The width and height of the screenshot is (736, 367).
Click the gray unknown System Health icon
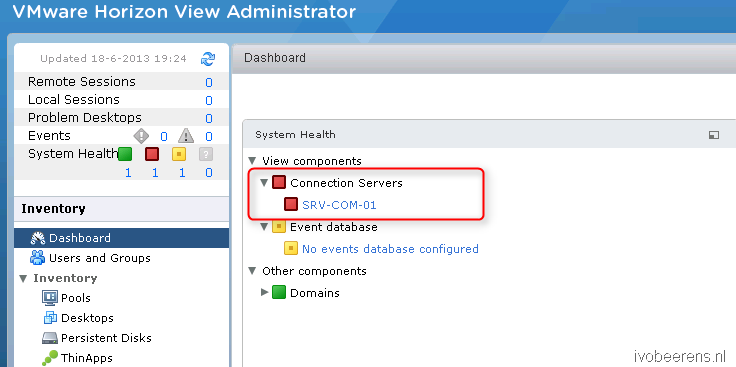pyautogui.click(x=206, y=154)
